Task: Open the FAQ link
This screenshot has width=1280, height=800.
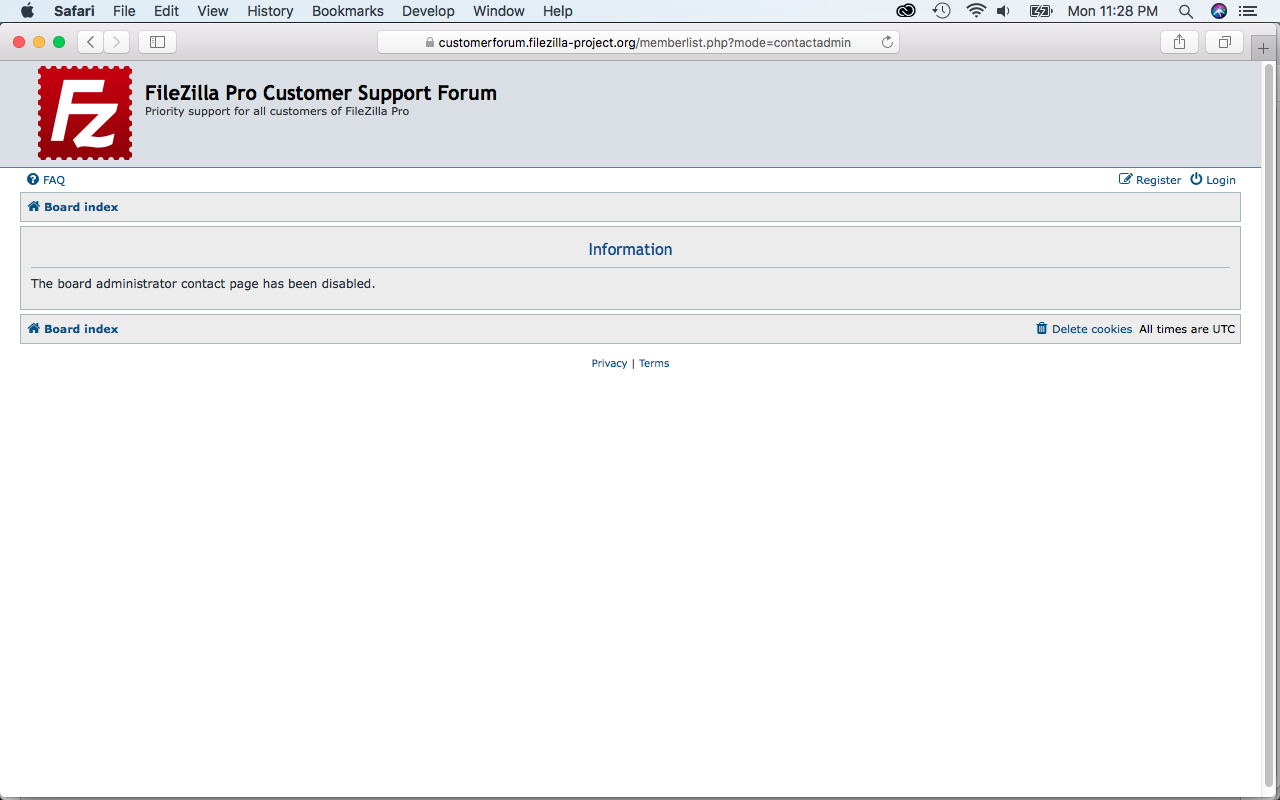Action: pos(46,180)
